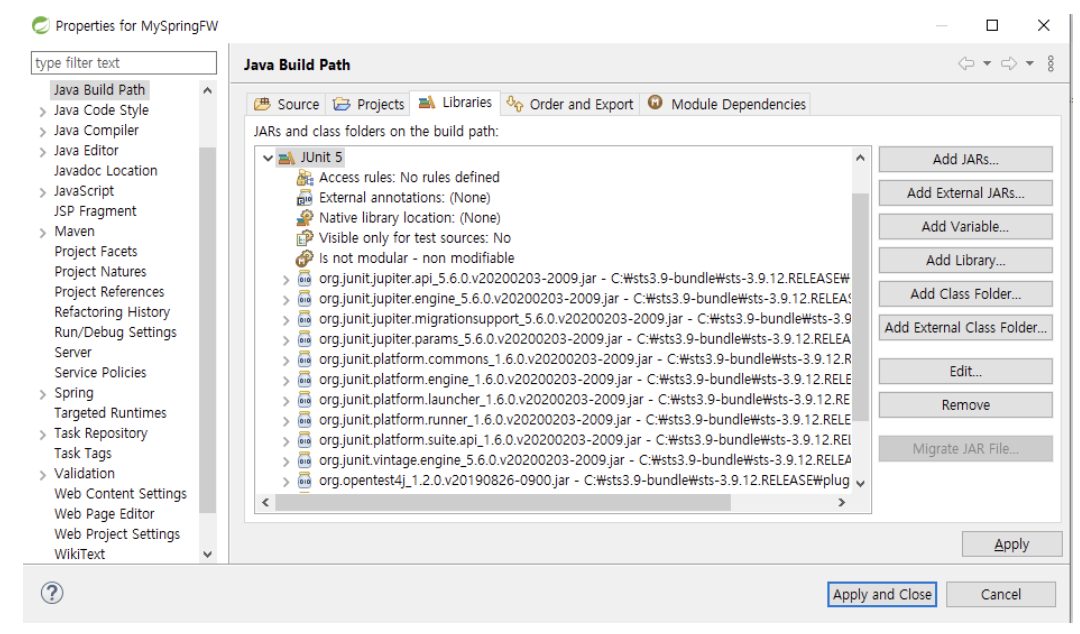Click the Add Variable... button
1080x634 pixels.
click(965, 227)
